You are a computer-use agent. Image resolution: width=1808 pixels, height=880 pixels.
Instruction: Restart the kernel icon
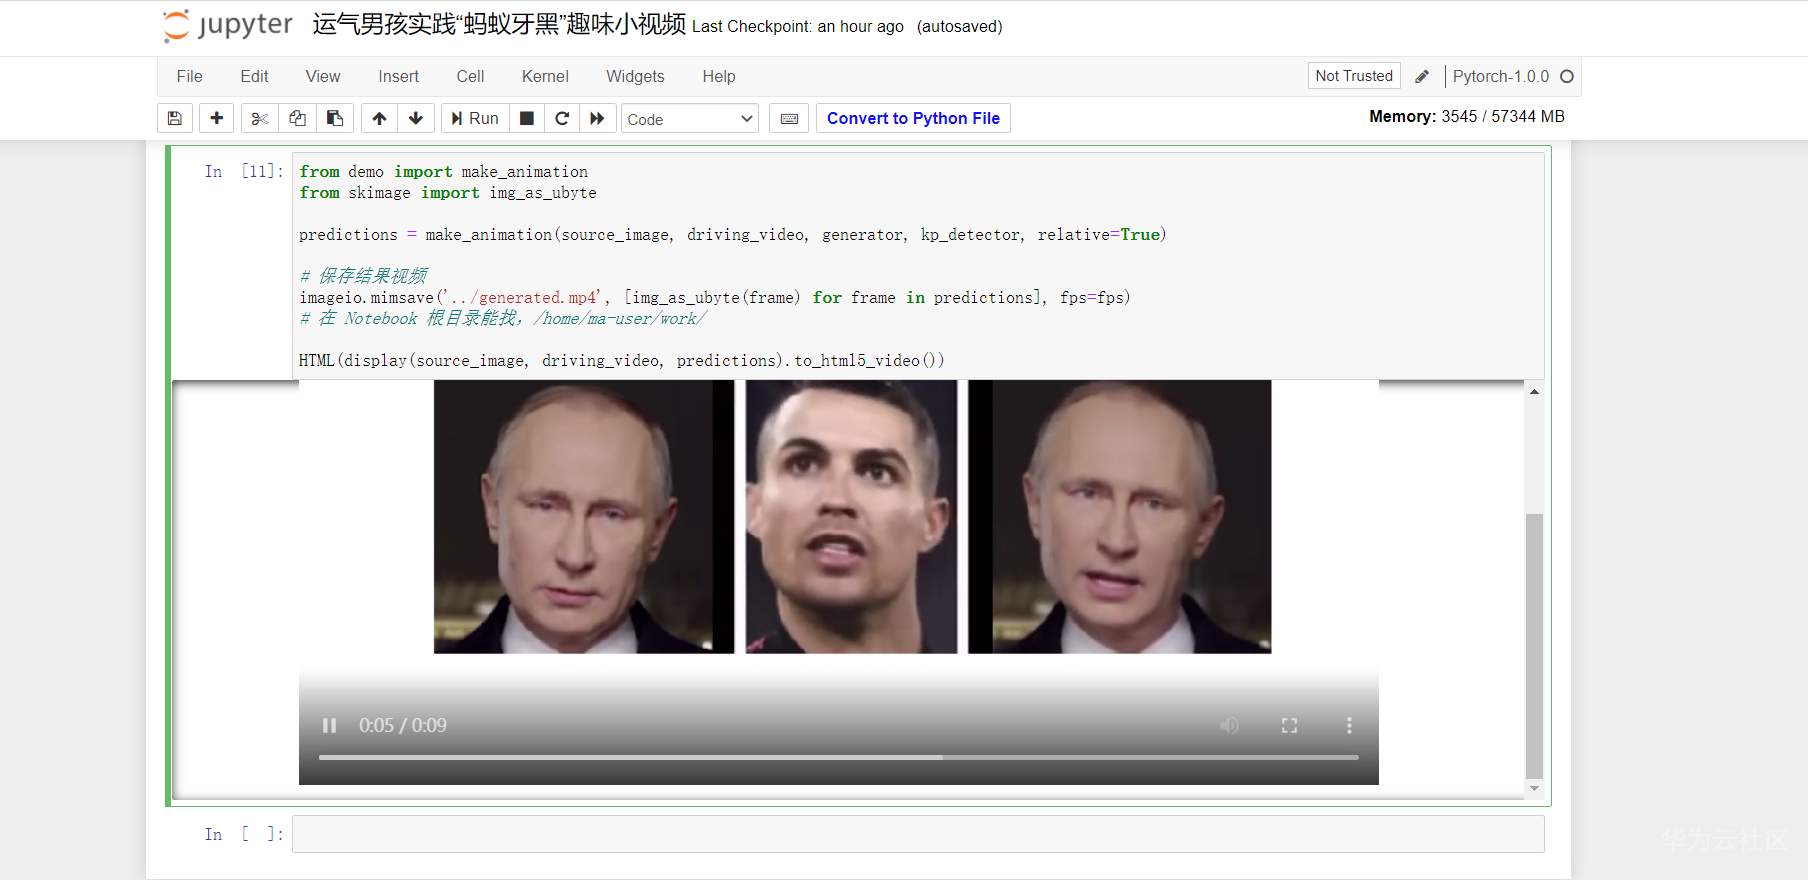click(x=562, y=118)
